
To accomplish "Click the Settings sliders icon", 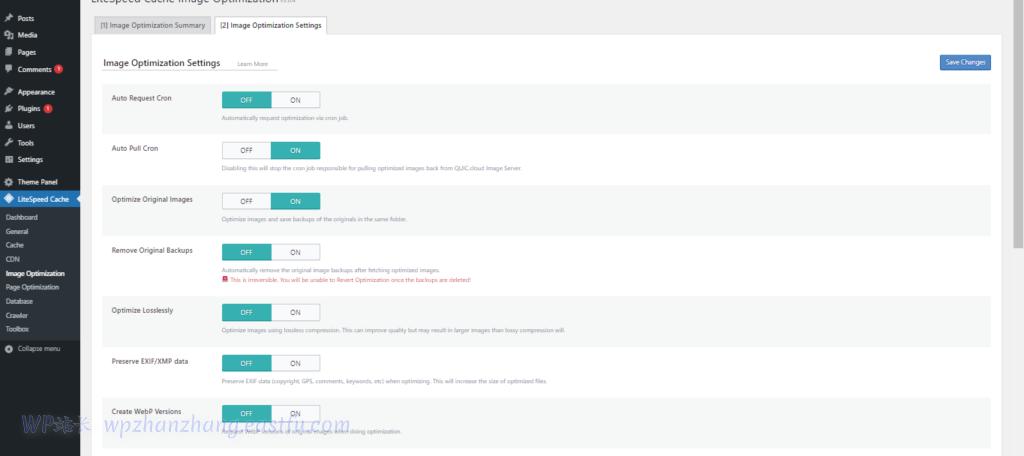I will pyautogui.click(x=8, y=159).
